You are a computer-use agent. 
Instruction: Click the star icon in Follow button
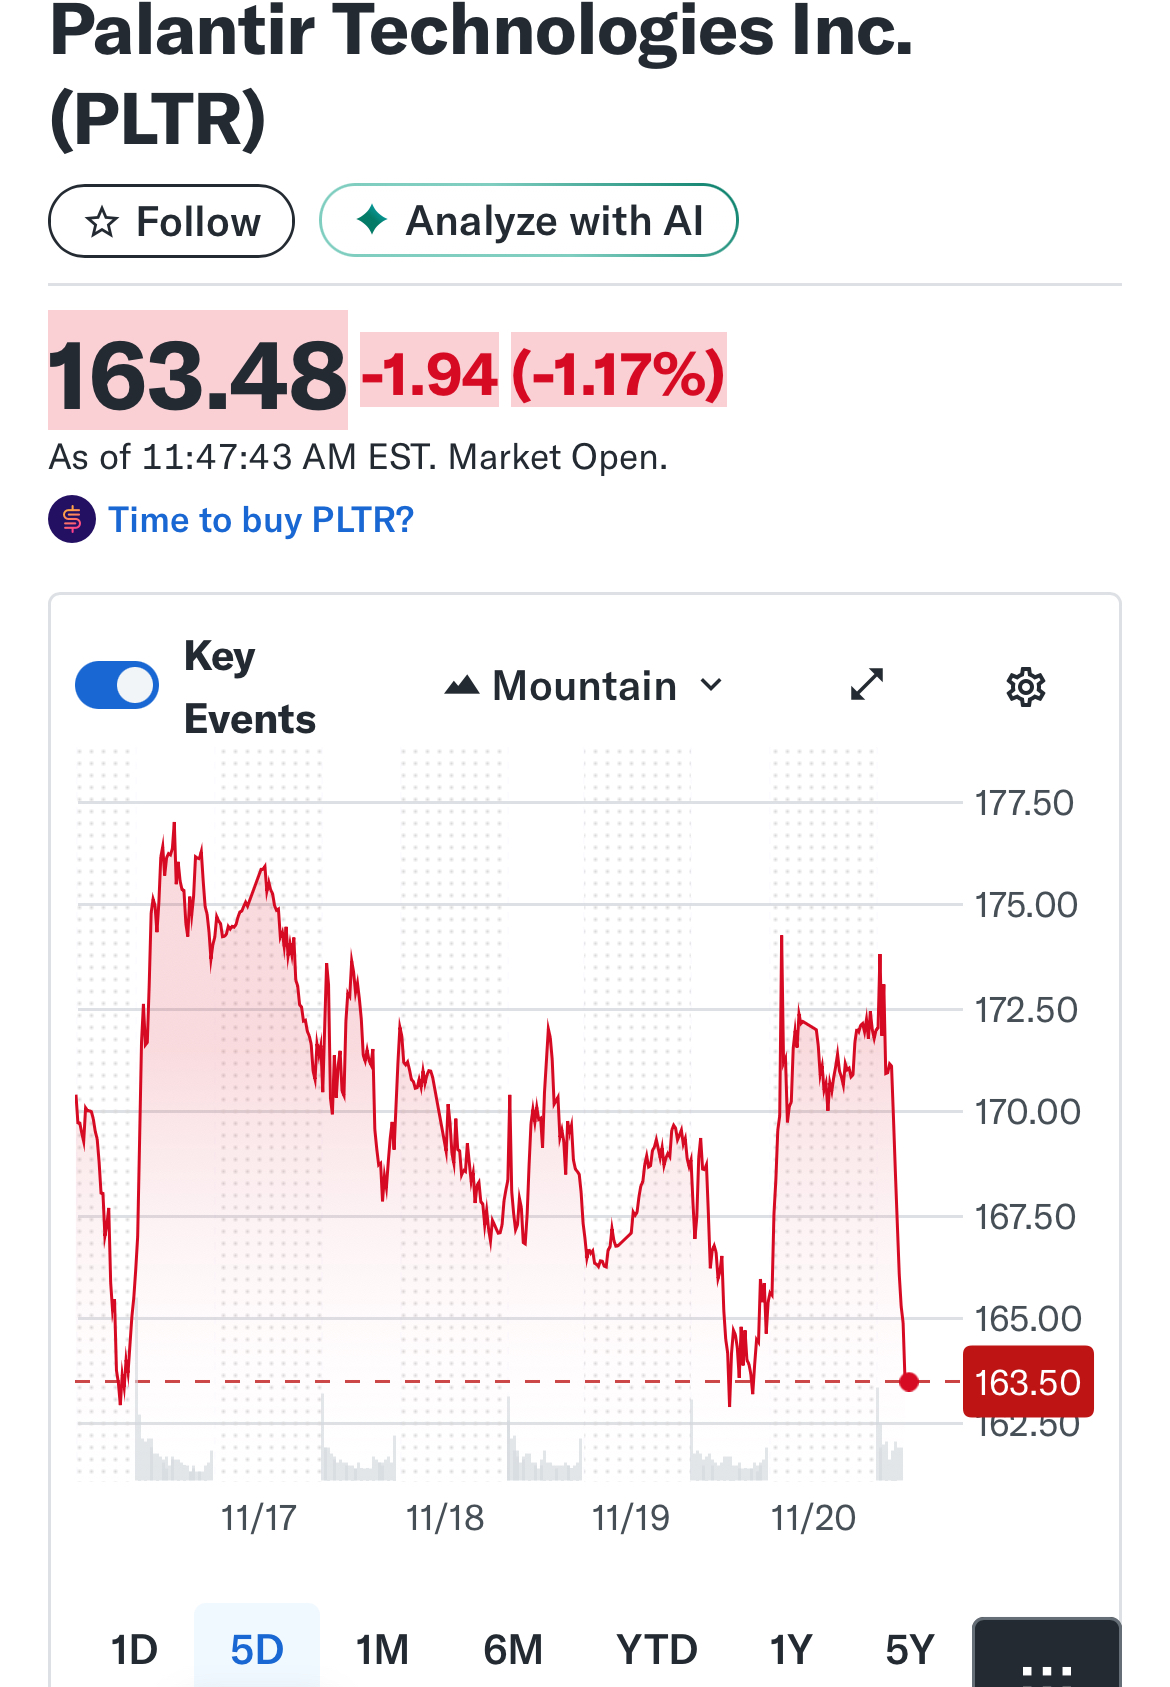tap(102, 222)
